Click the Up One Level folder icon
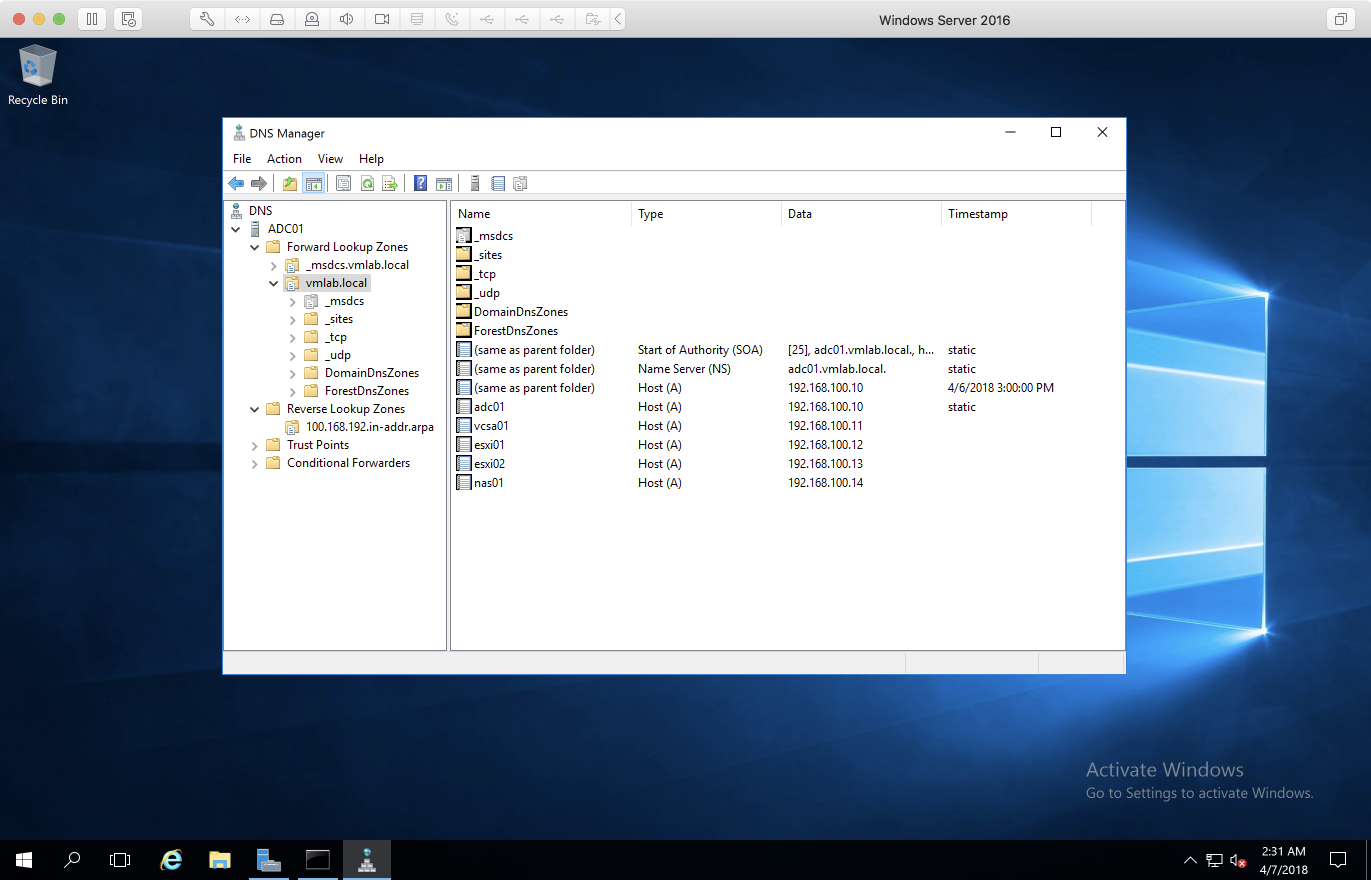 point(290,183)
